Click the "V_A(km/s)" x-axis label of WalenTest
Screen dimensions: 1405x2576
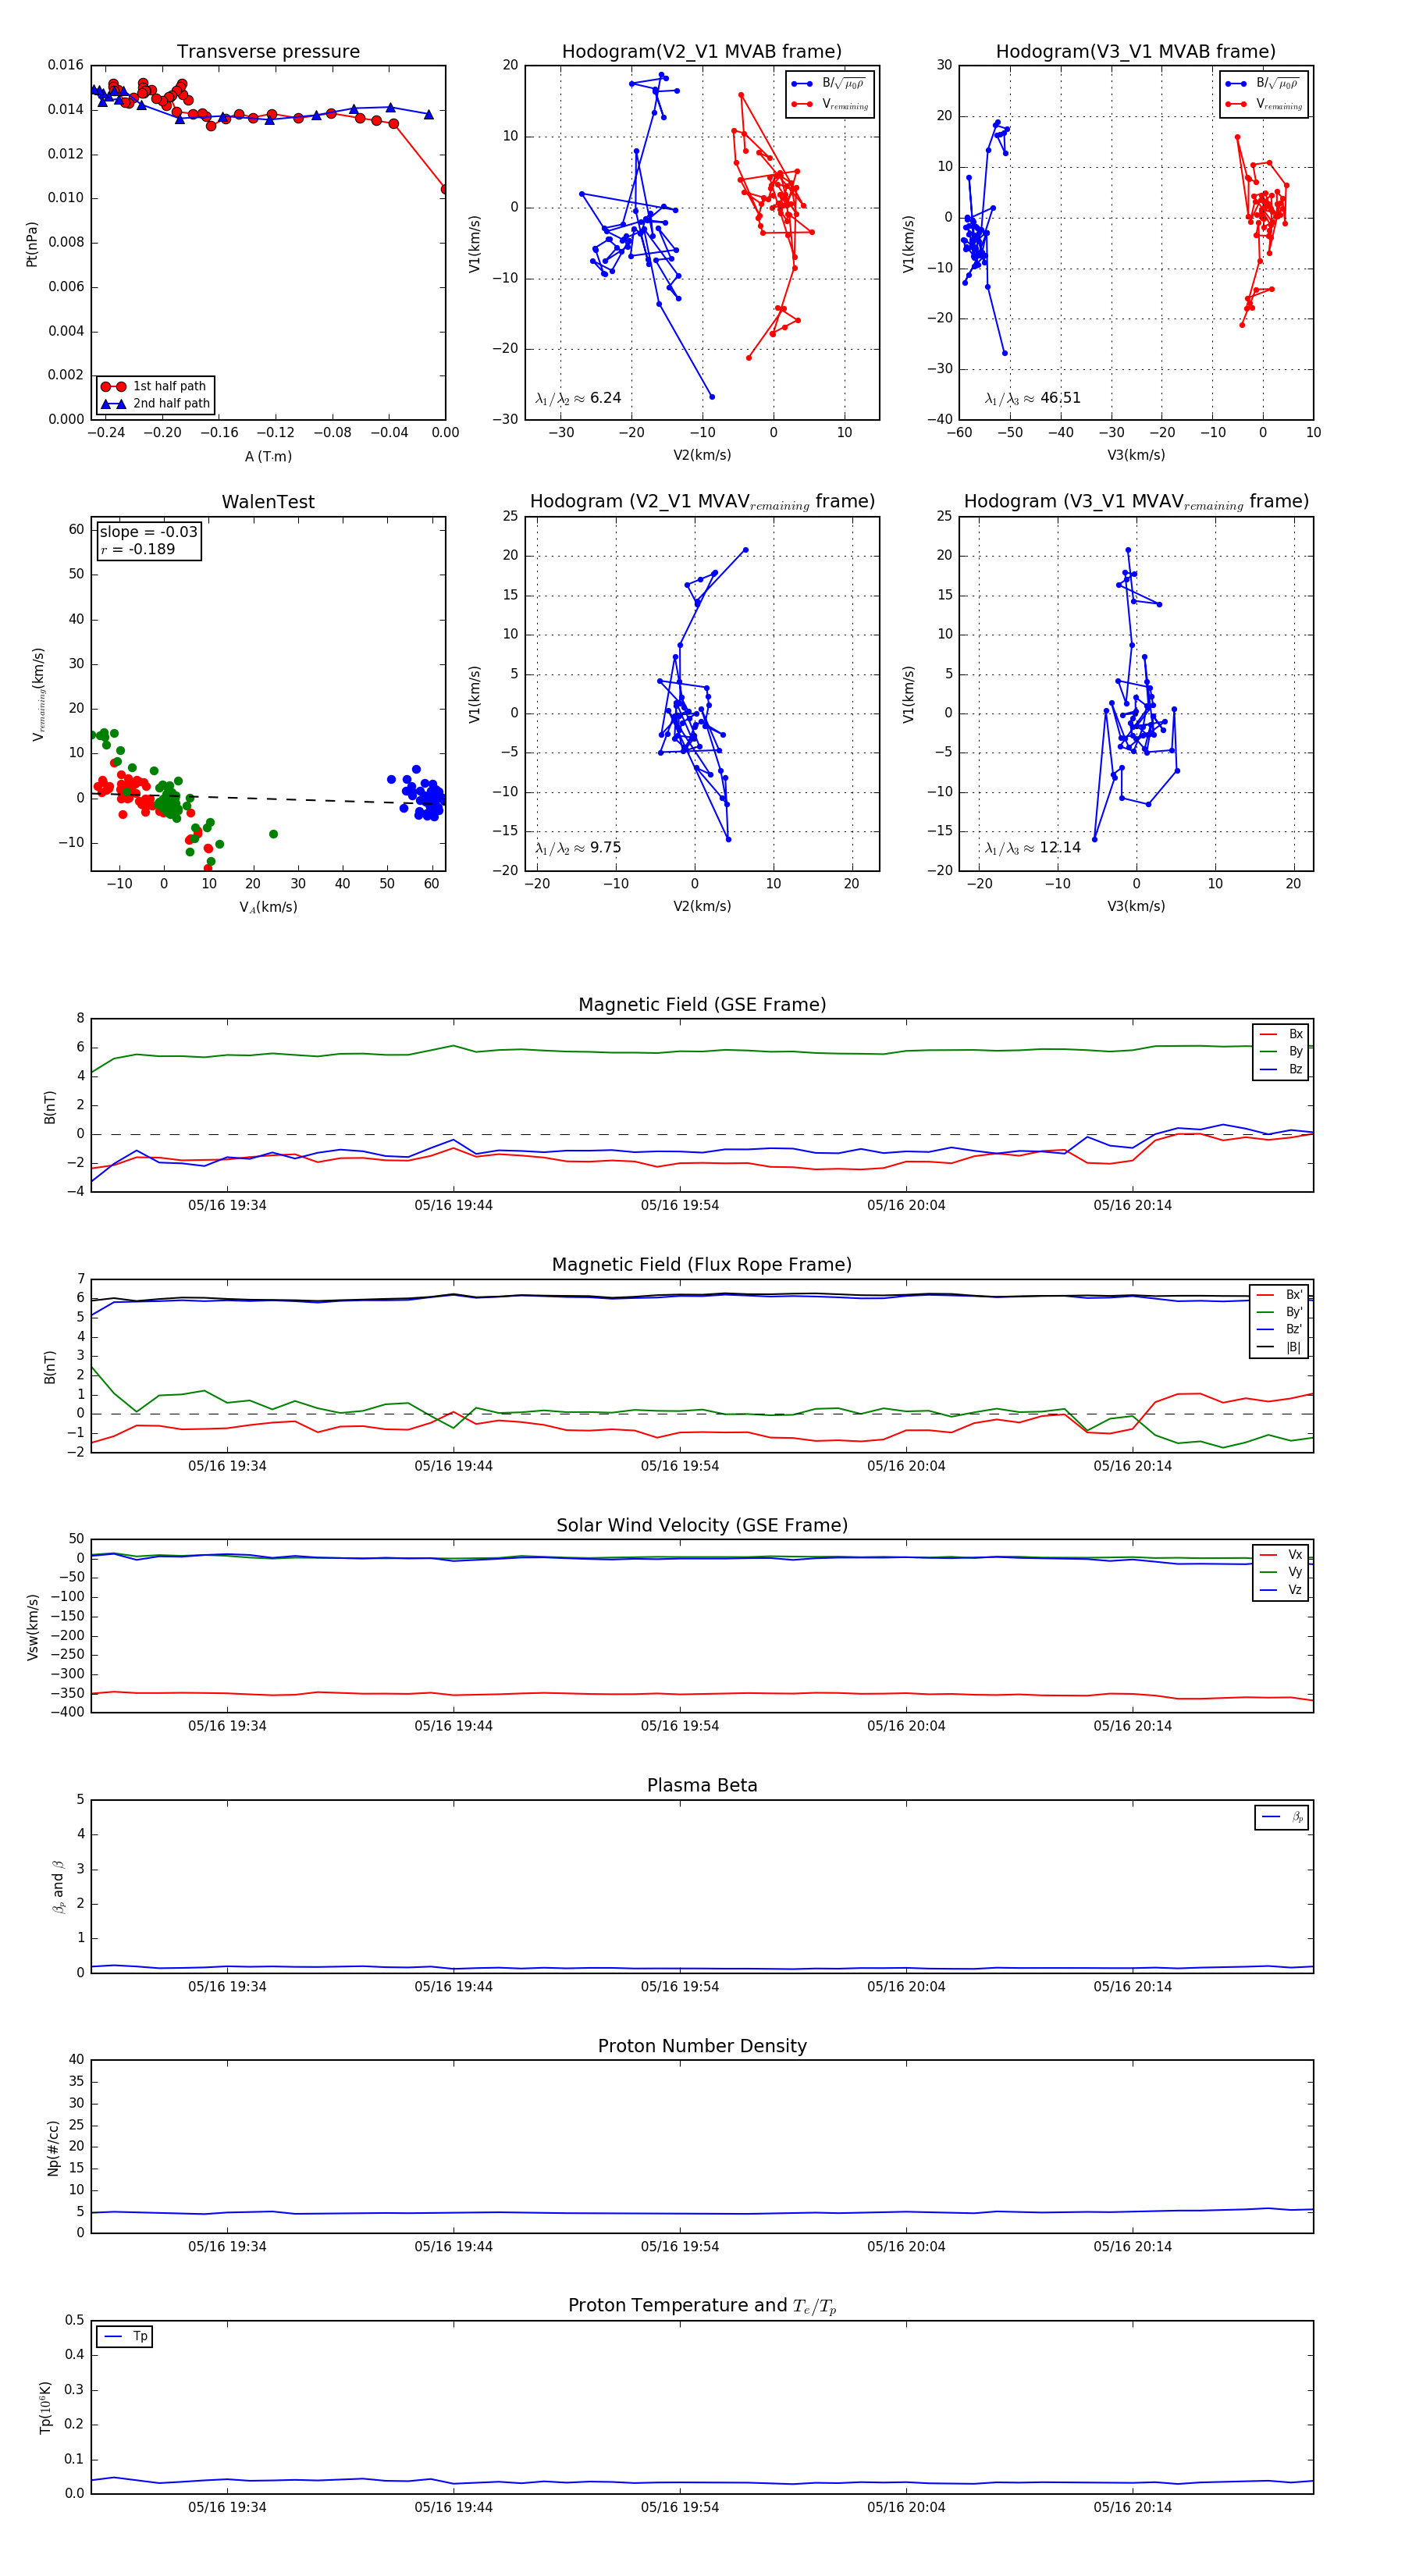click(268, 907)
